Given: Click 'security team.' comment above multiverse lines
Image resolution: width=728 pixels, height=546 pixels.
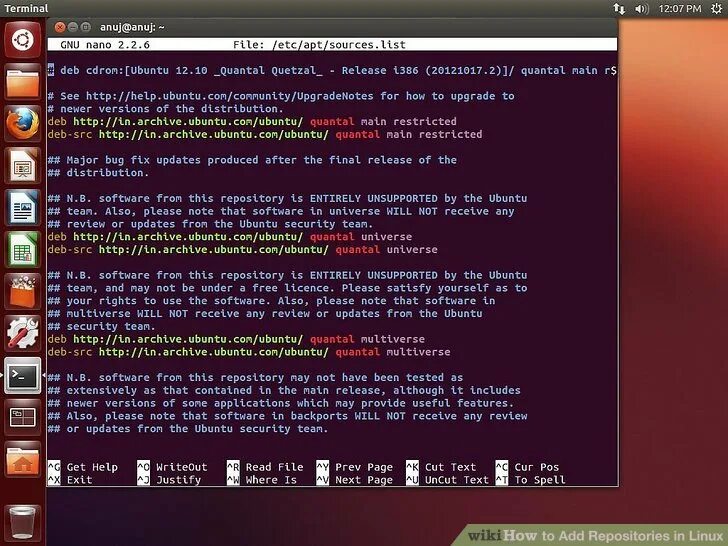Looking at the screenshot, I should click(101, 326).
